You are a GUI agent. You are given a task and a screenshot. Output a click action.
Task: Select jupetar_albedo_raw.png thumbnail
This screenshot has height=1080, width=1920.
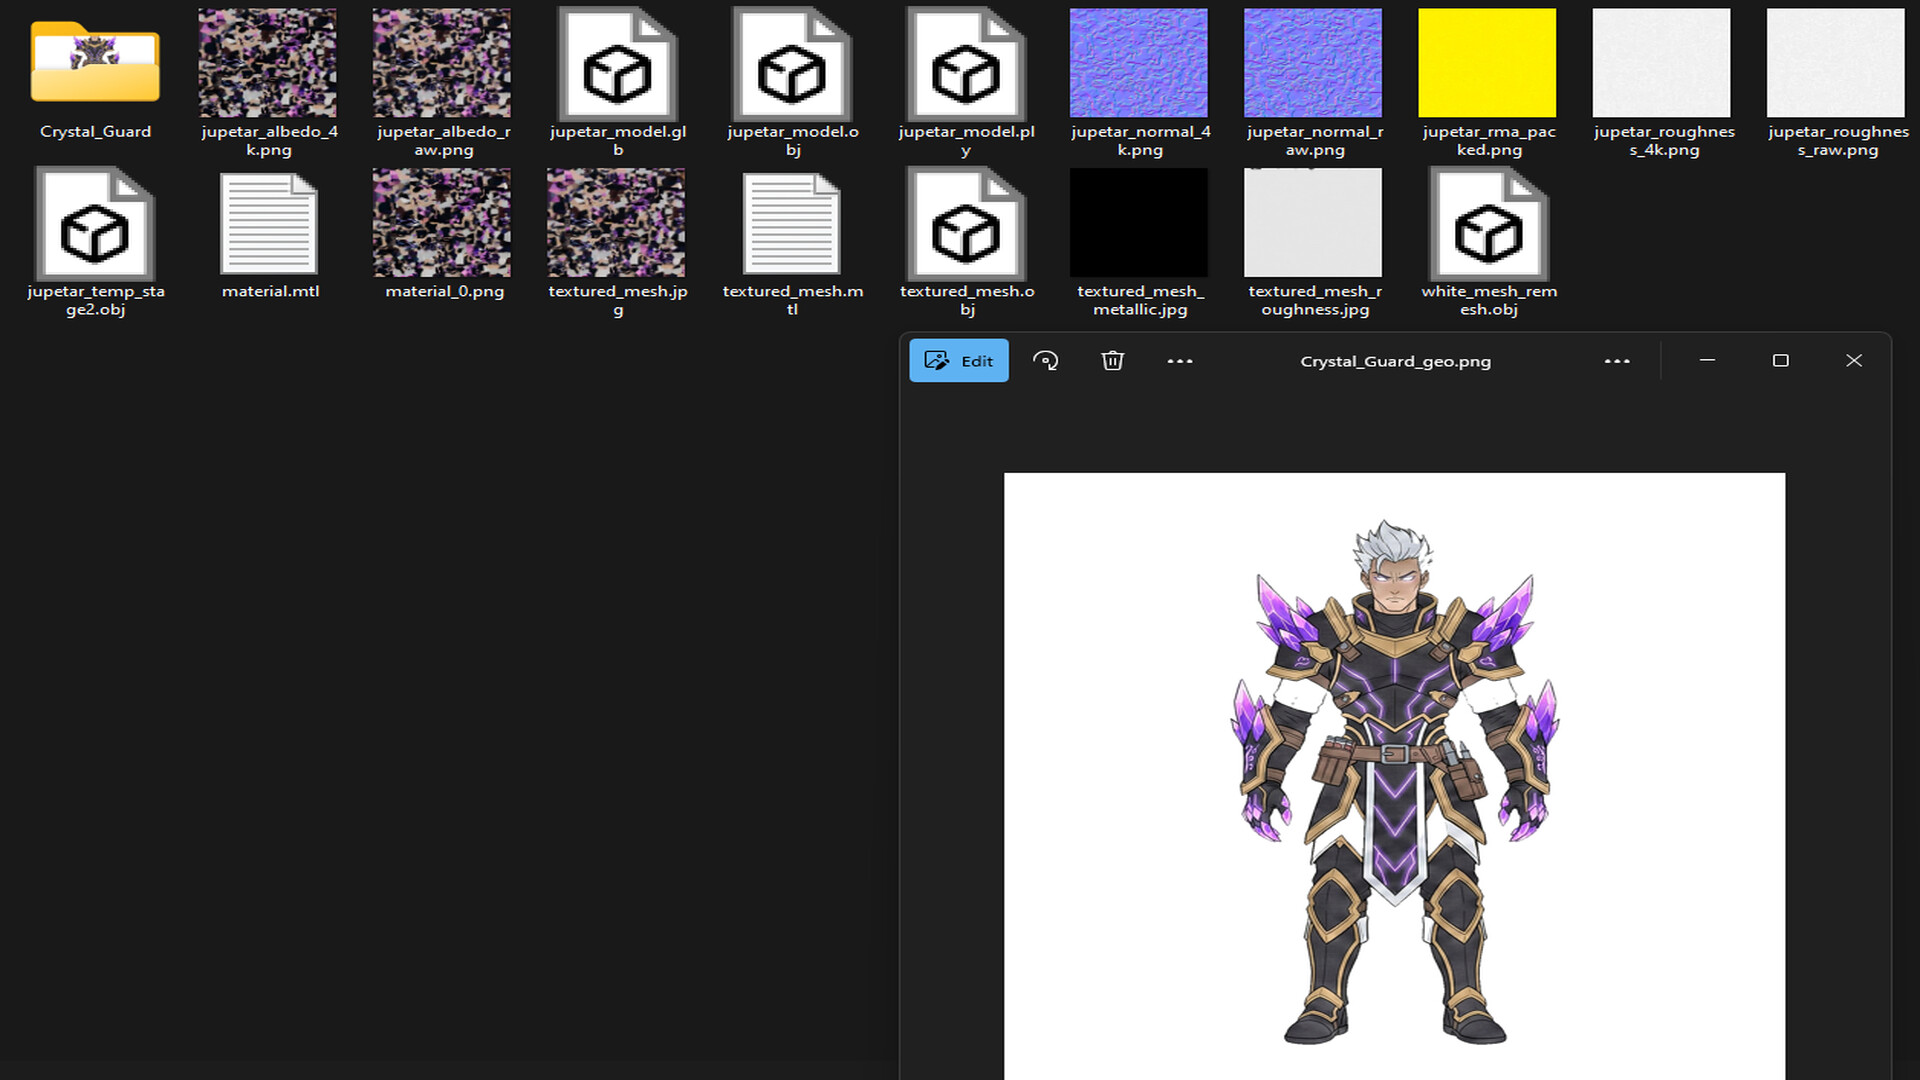pyautogui.click(x=442, y=63)
